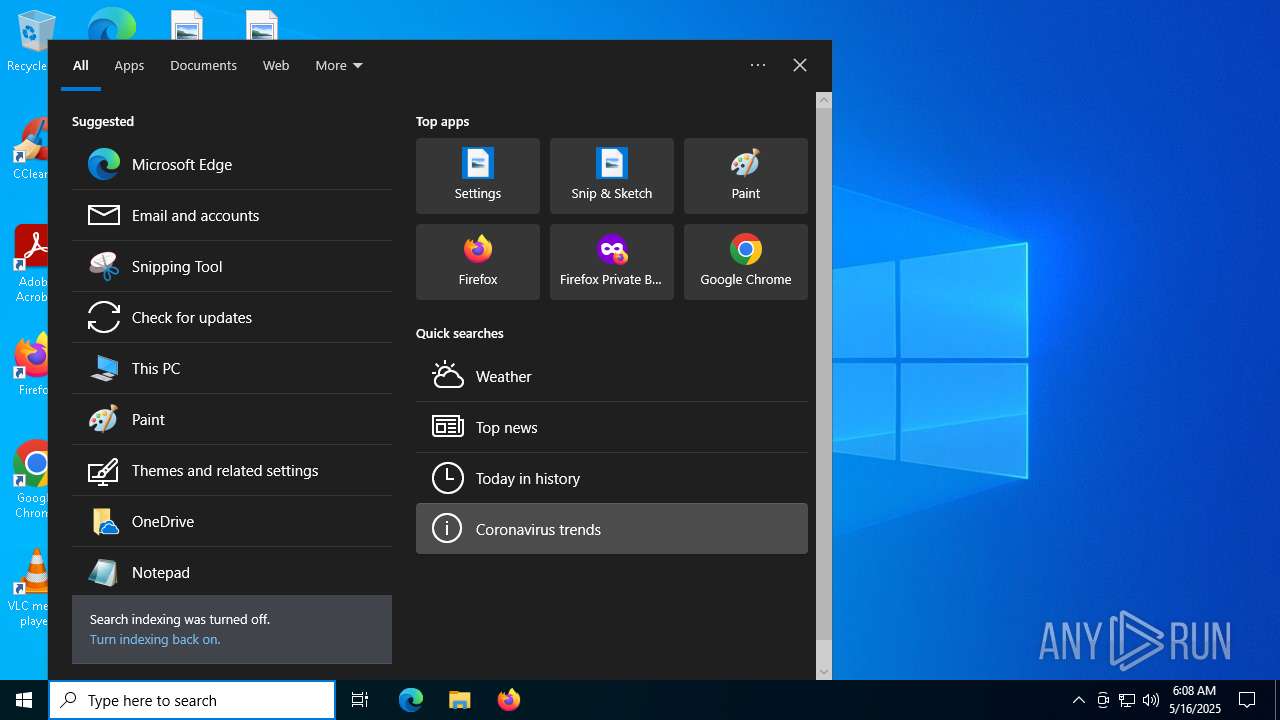Open Task View on taskbar

(x=360, y=700)
